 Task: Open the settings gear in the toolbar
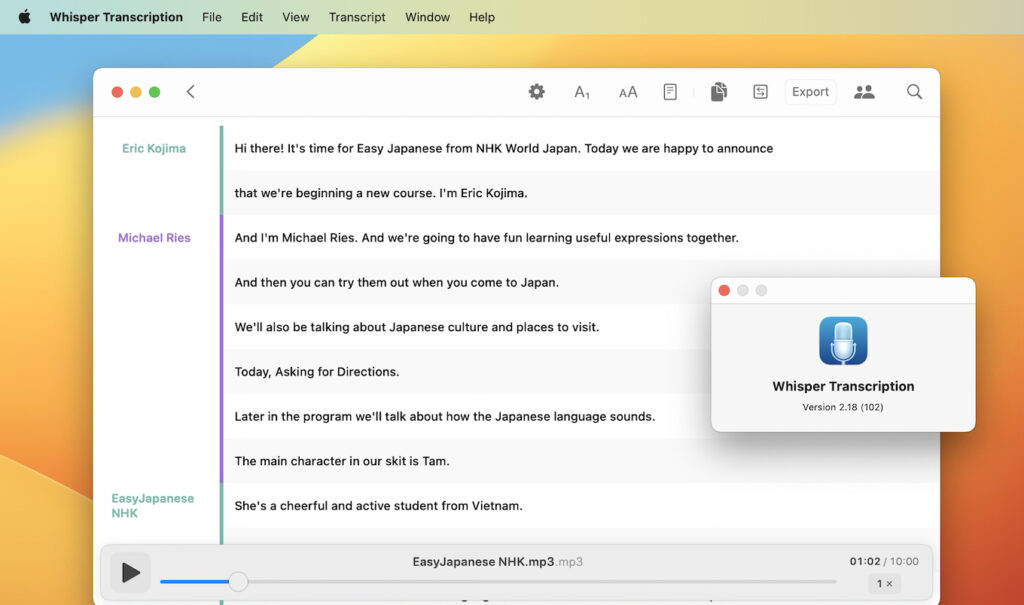coord(537,91)
